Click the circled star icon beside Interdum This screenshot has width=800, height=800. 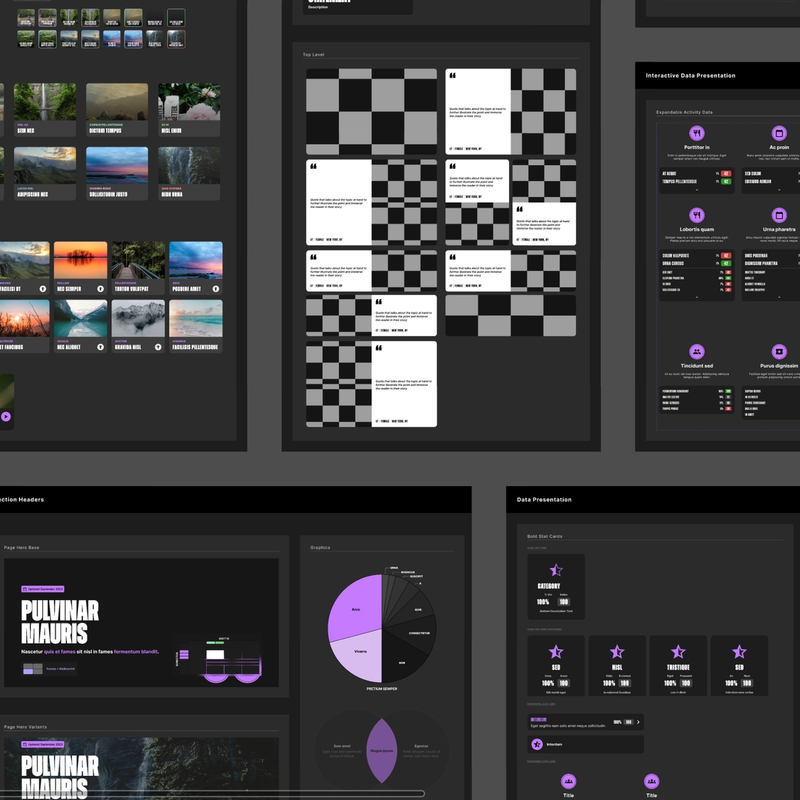coord(537,744)
